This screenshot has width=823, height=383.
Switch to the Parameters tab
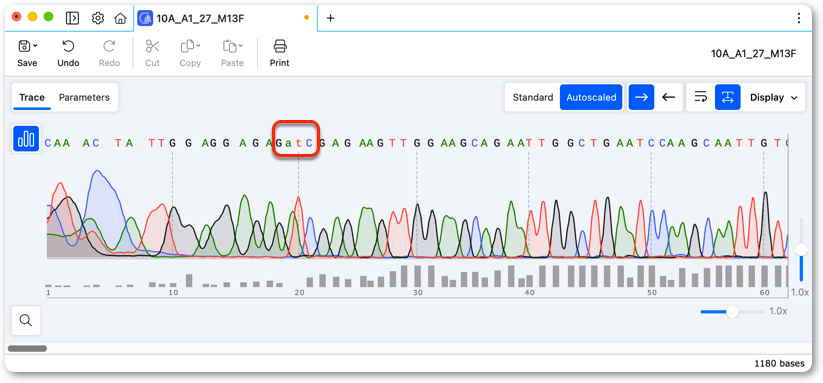(84, 97)
